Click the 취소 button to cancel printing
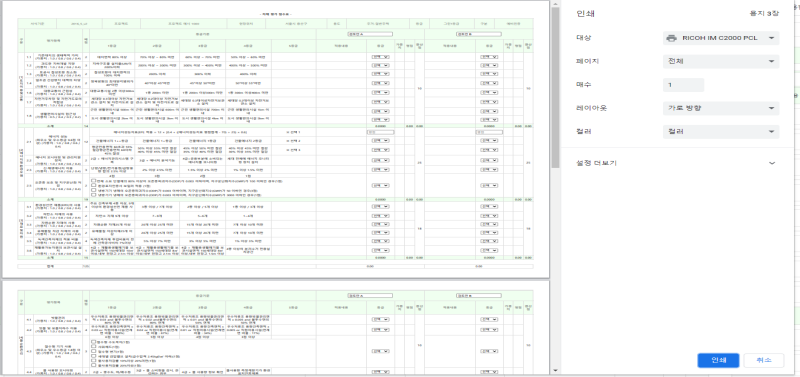Image resolution: width=800 pixels, height=377 pixels. click(763, 360)
